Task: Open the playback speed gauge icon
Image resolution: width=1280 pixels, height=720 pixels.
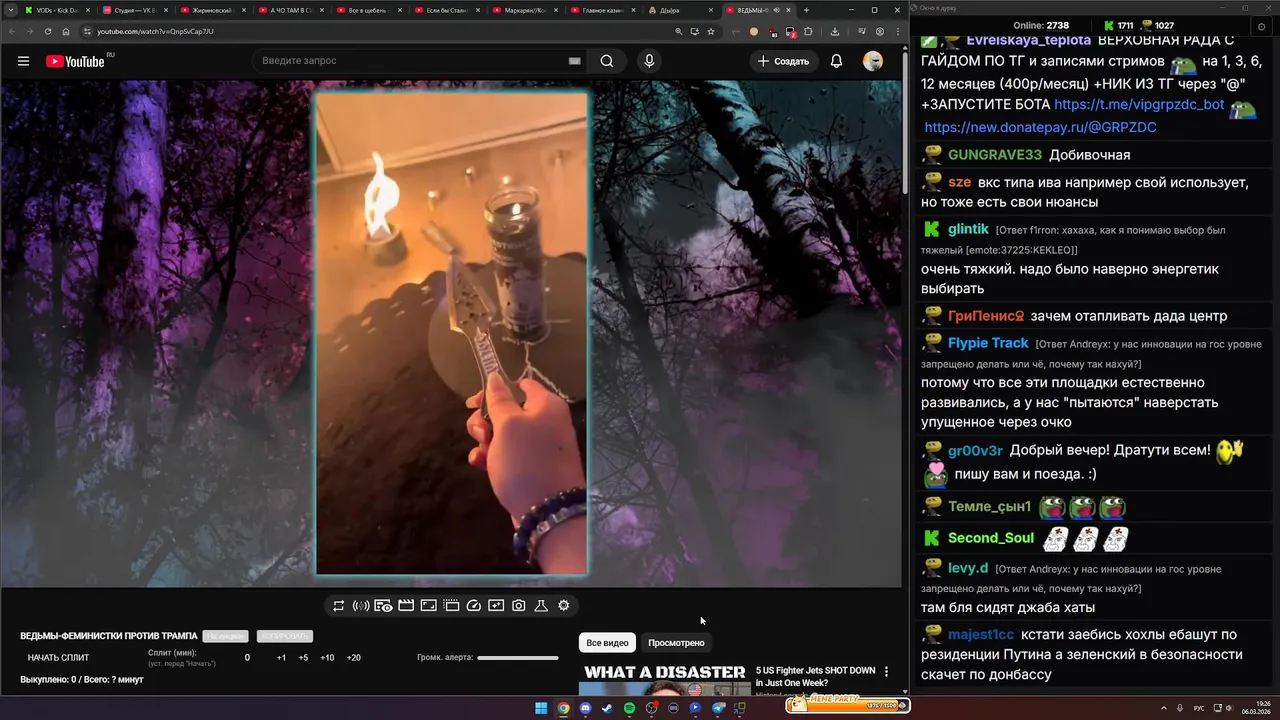Action: pos(474,606)
